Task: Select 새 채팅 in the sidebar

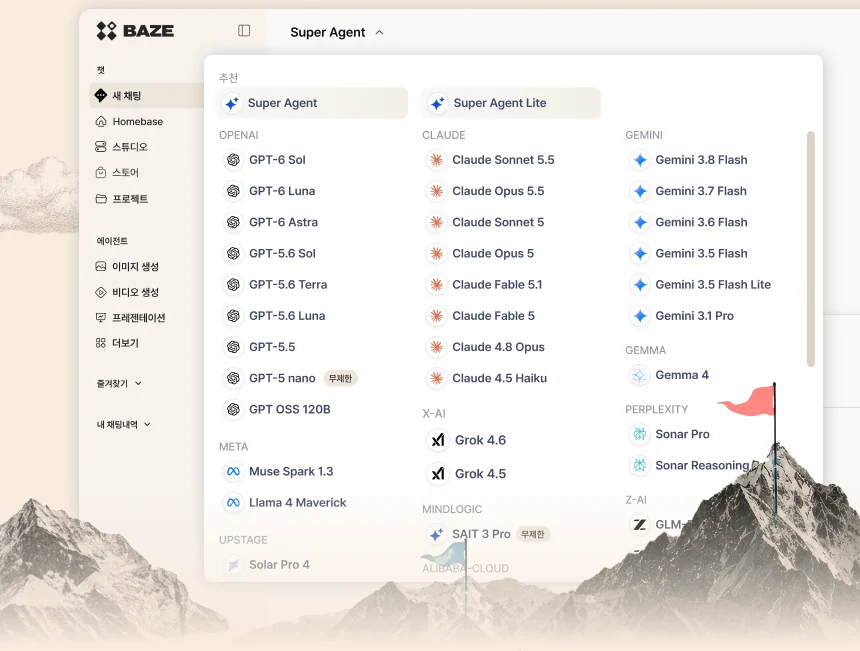Action: point(146,95)
